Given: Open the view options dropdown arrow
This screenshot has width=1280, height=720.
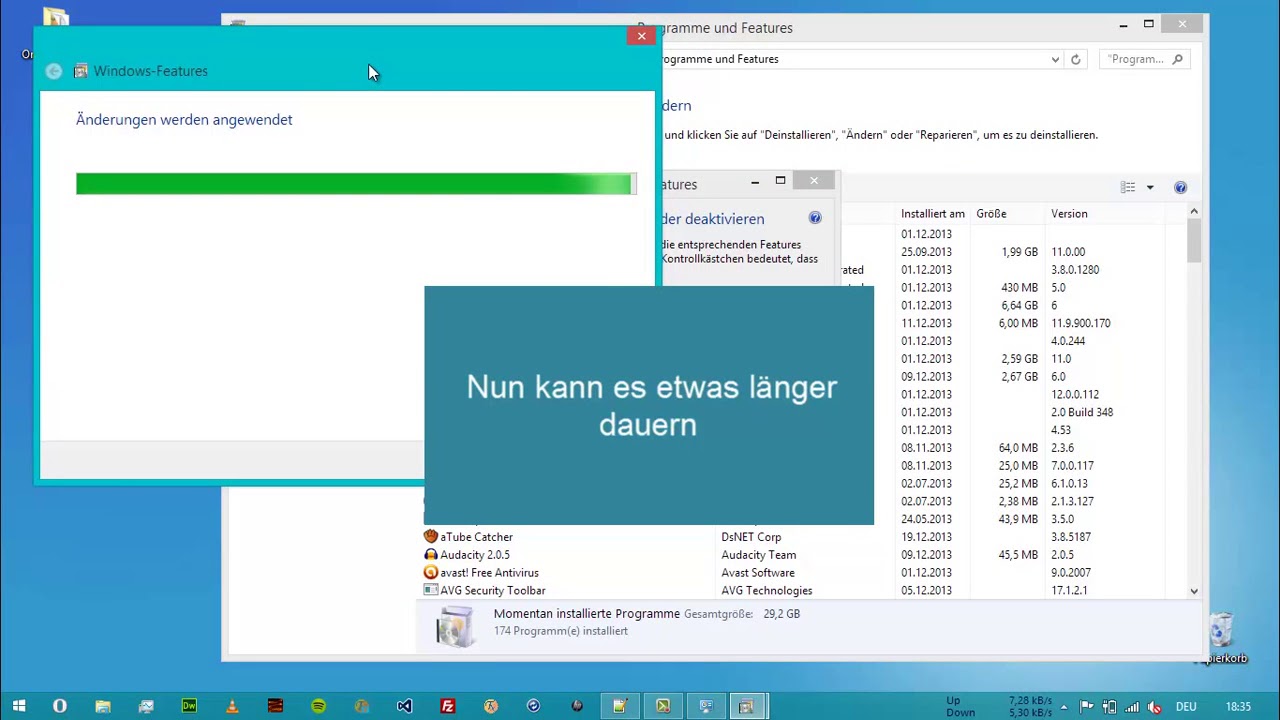Looking at the screenshot, I should coord(1150,187).
